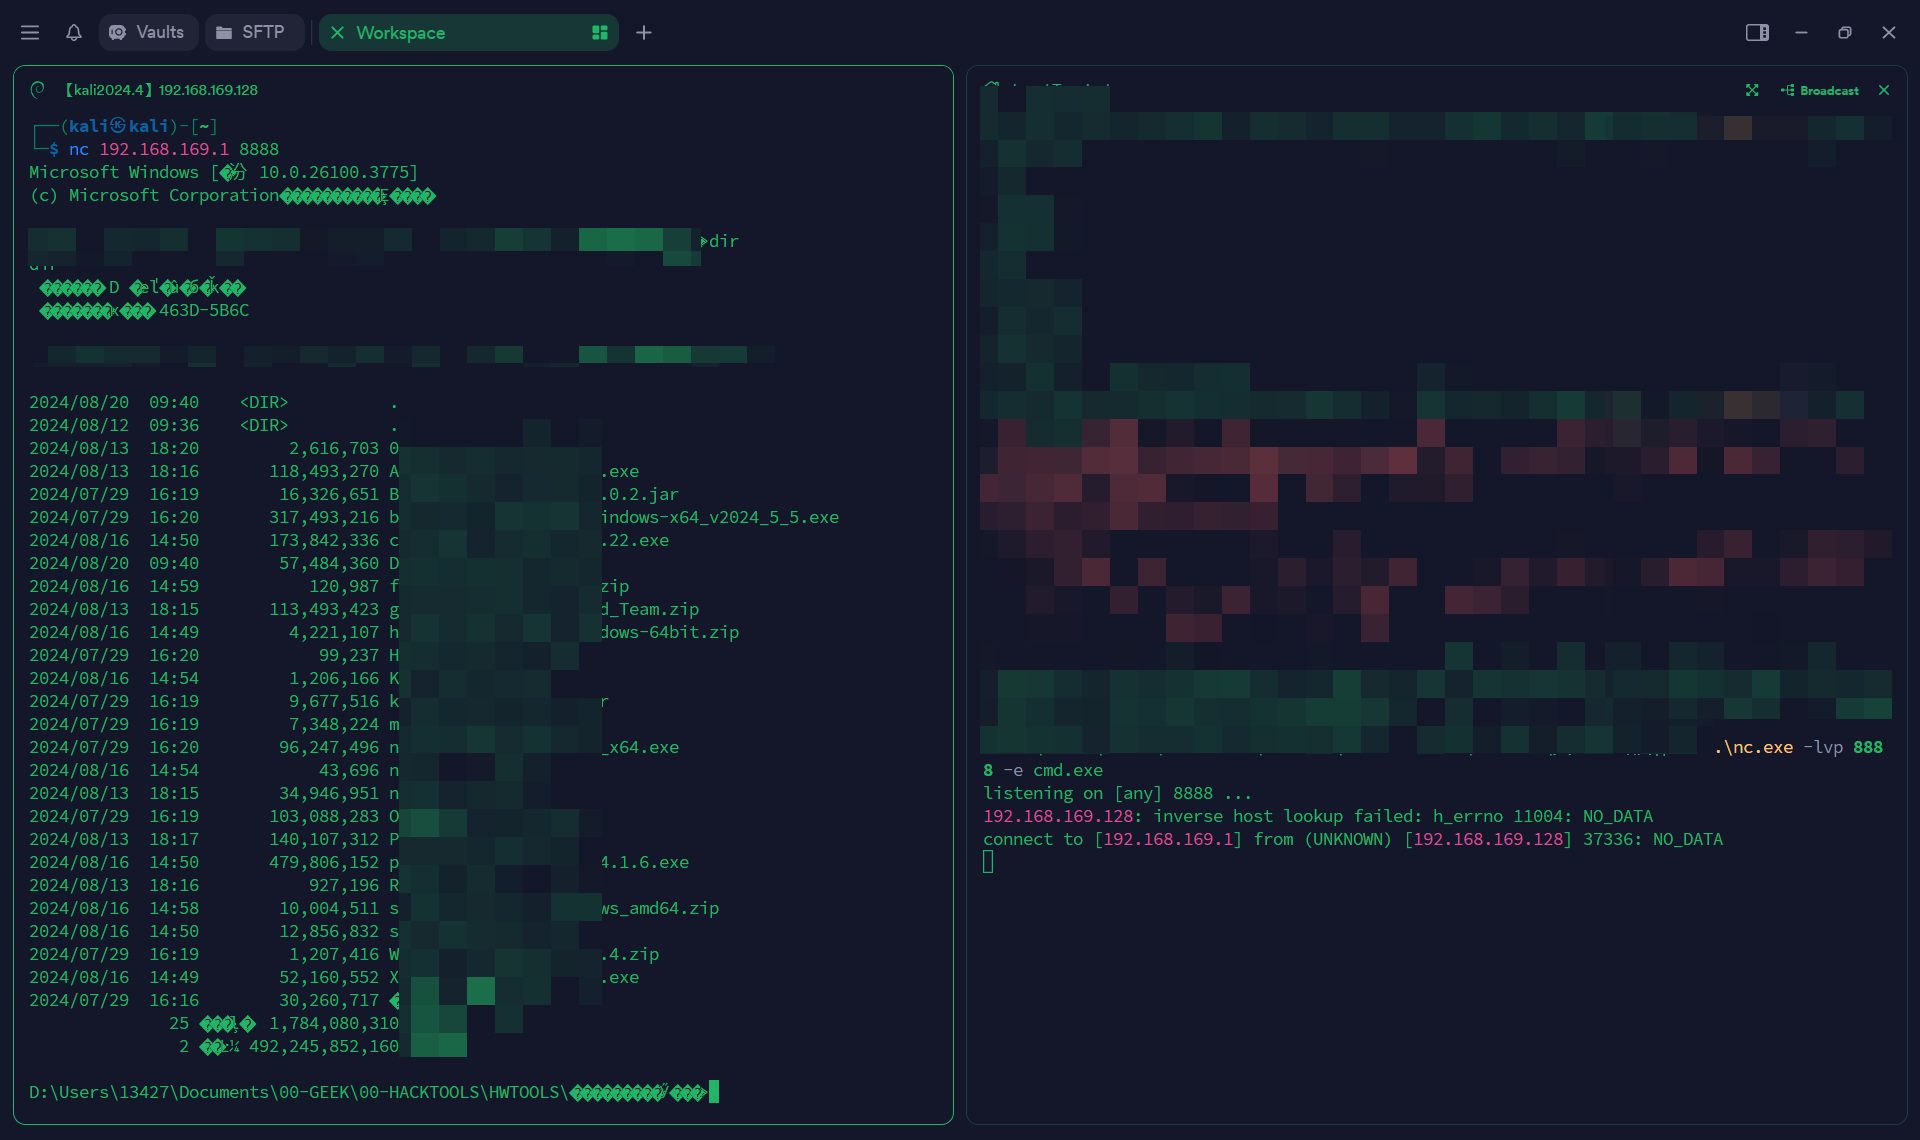The height and width of the screenshot is (1140, 1920).
Task: Click the kali2024.4 pane status icon
Action: (38, 90)
